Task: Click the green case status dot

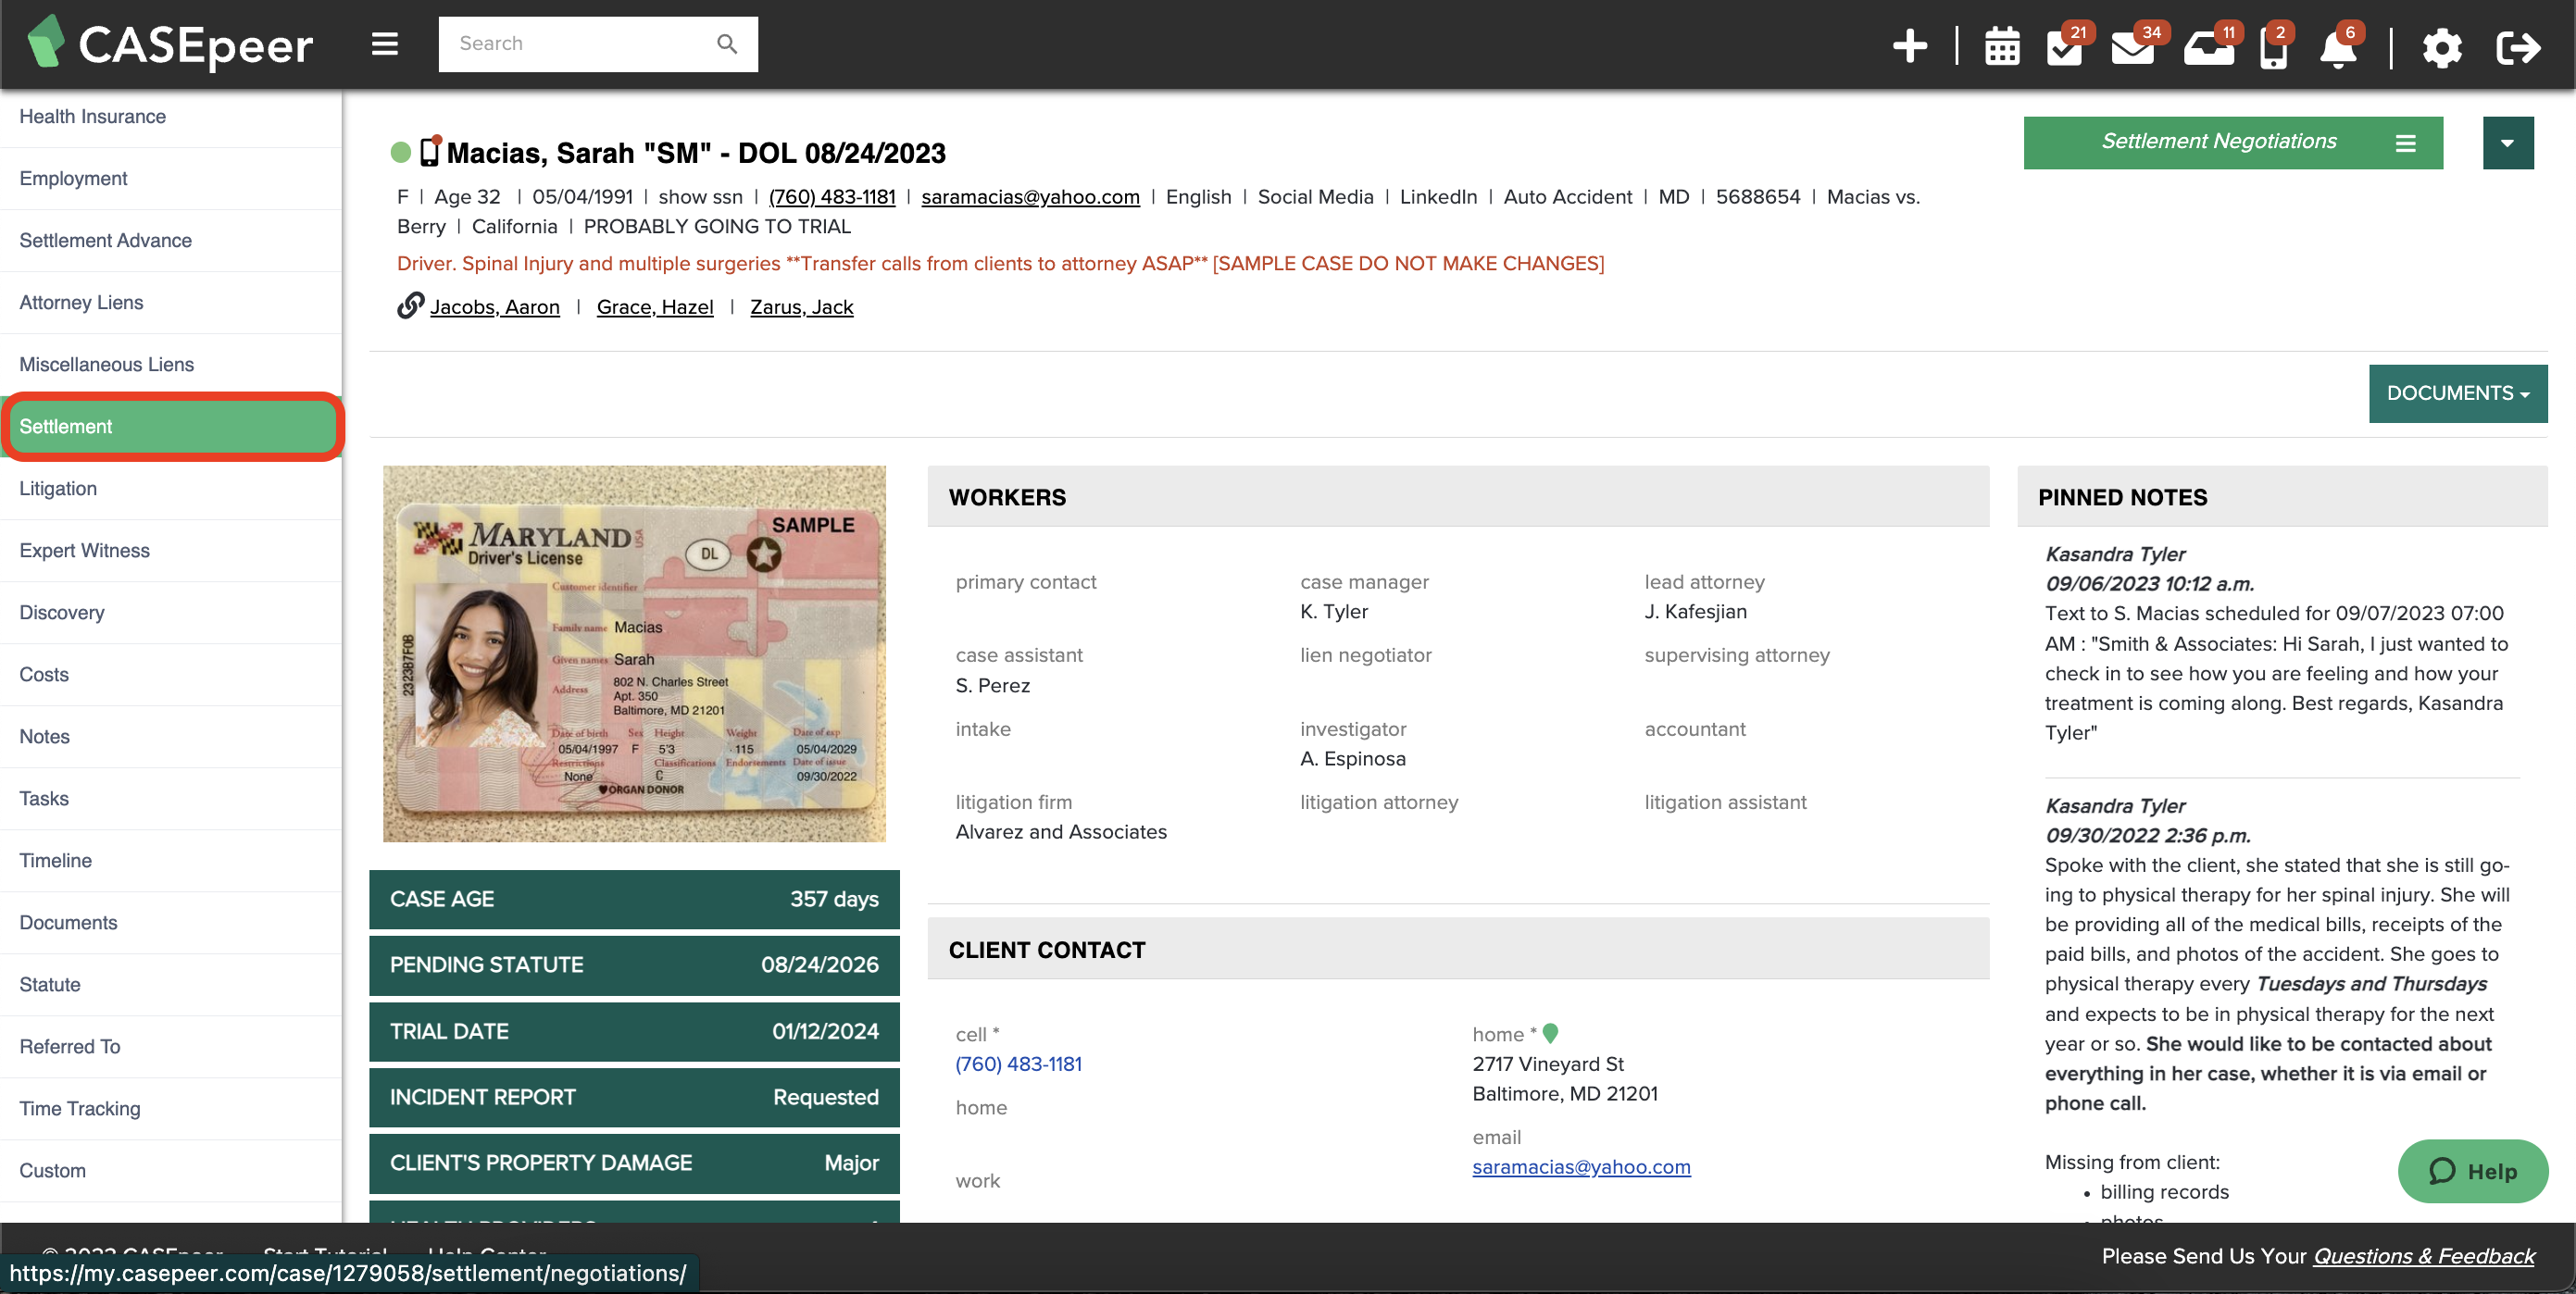Action: click(x=401, y=152)
